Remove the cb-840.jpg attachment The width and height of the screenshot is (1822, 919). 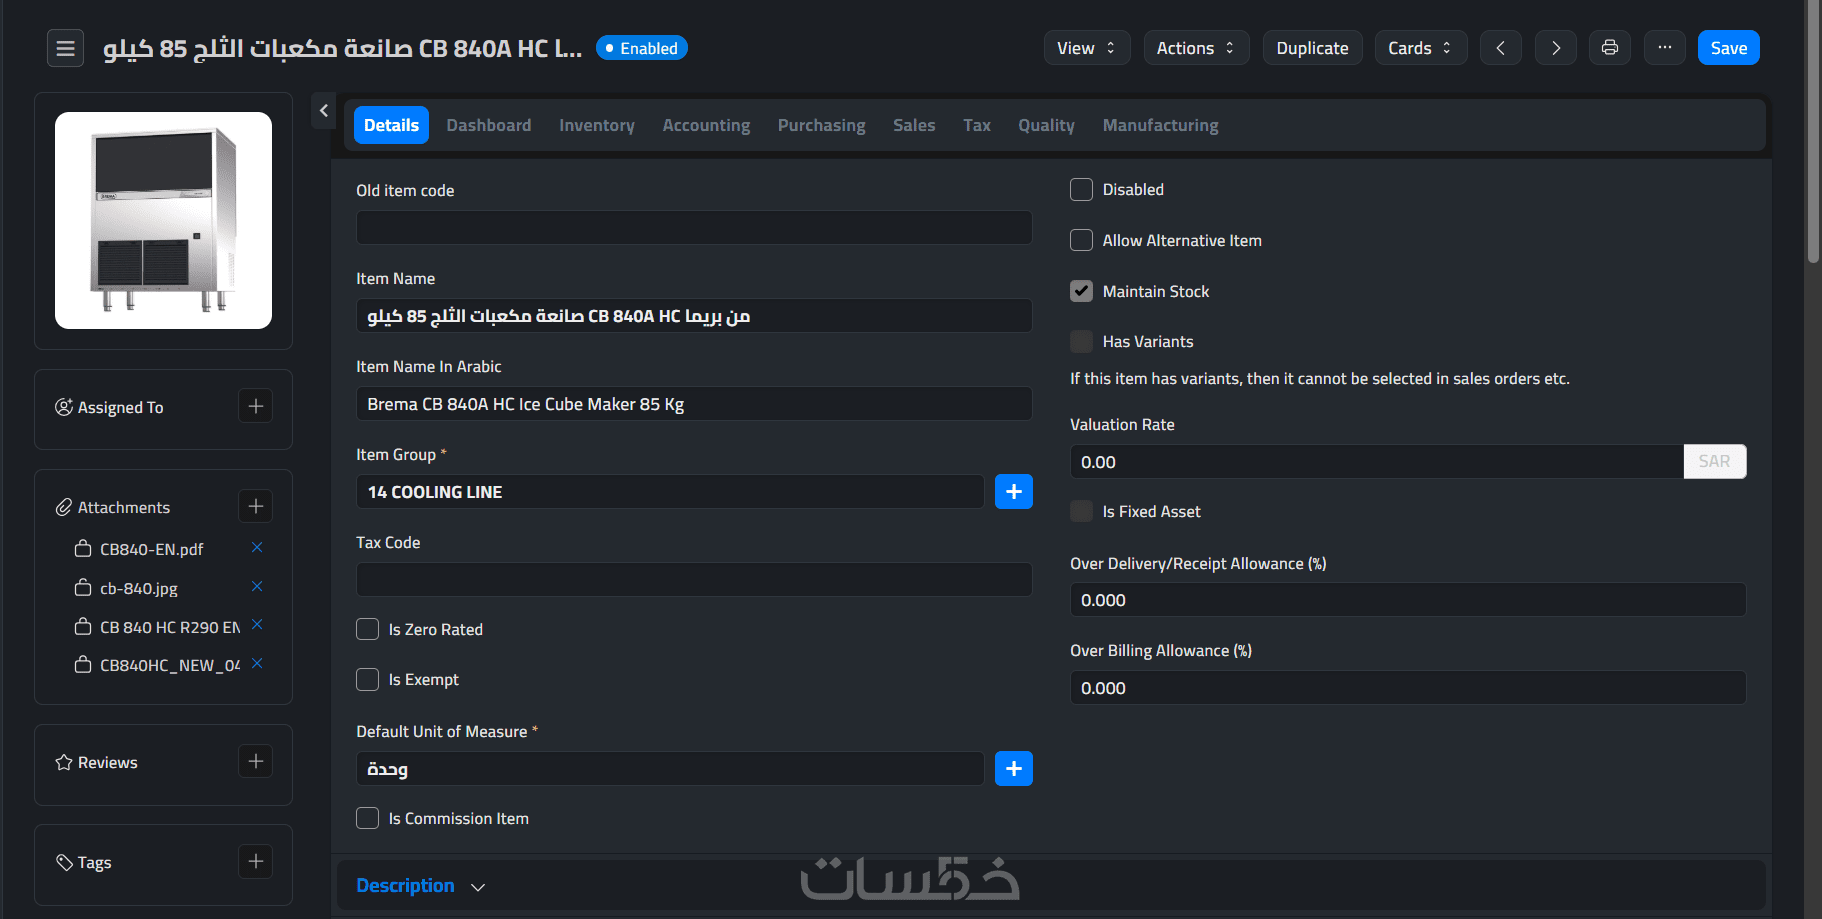point(257,586)
